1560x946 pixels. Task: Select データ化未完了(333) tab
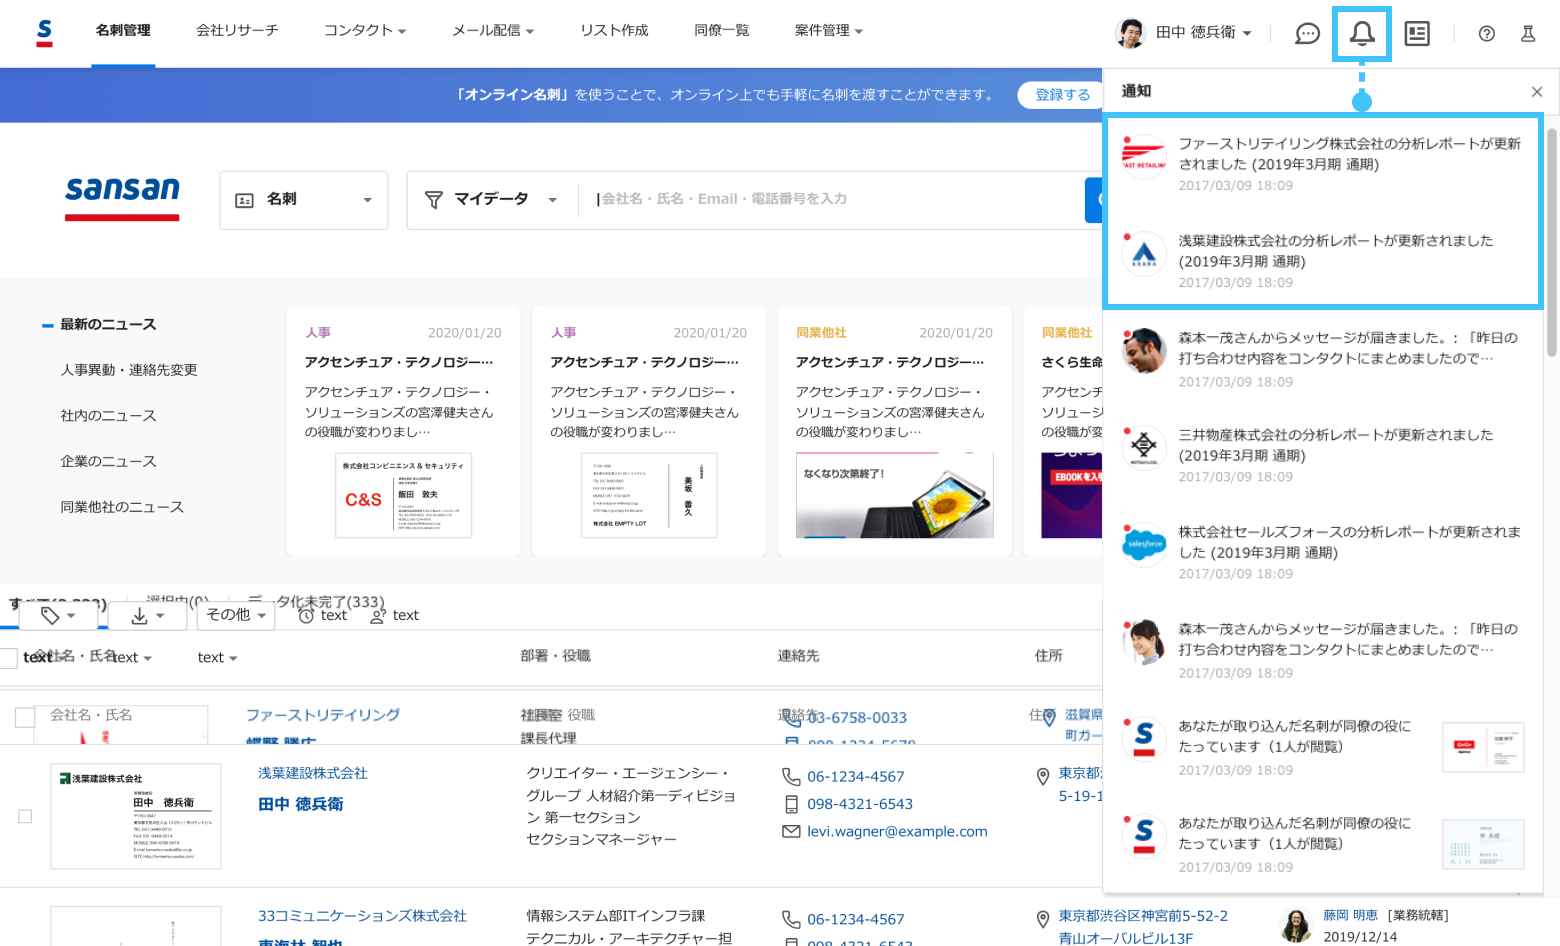[316, 602]
